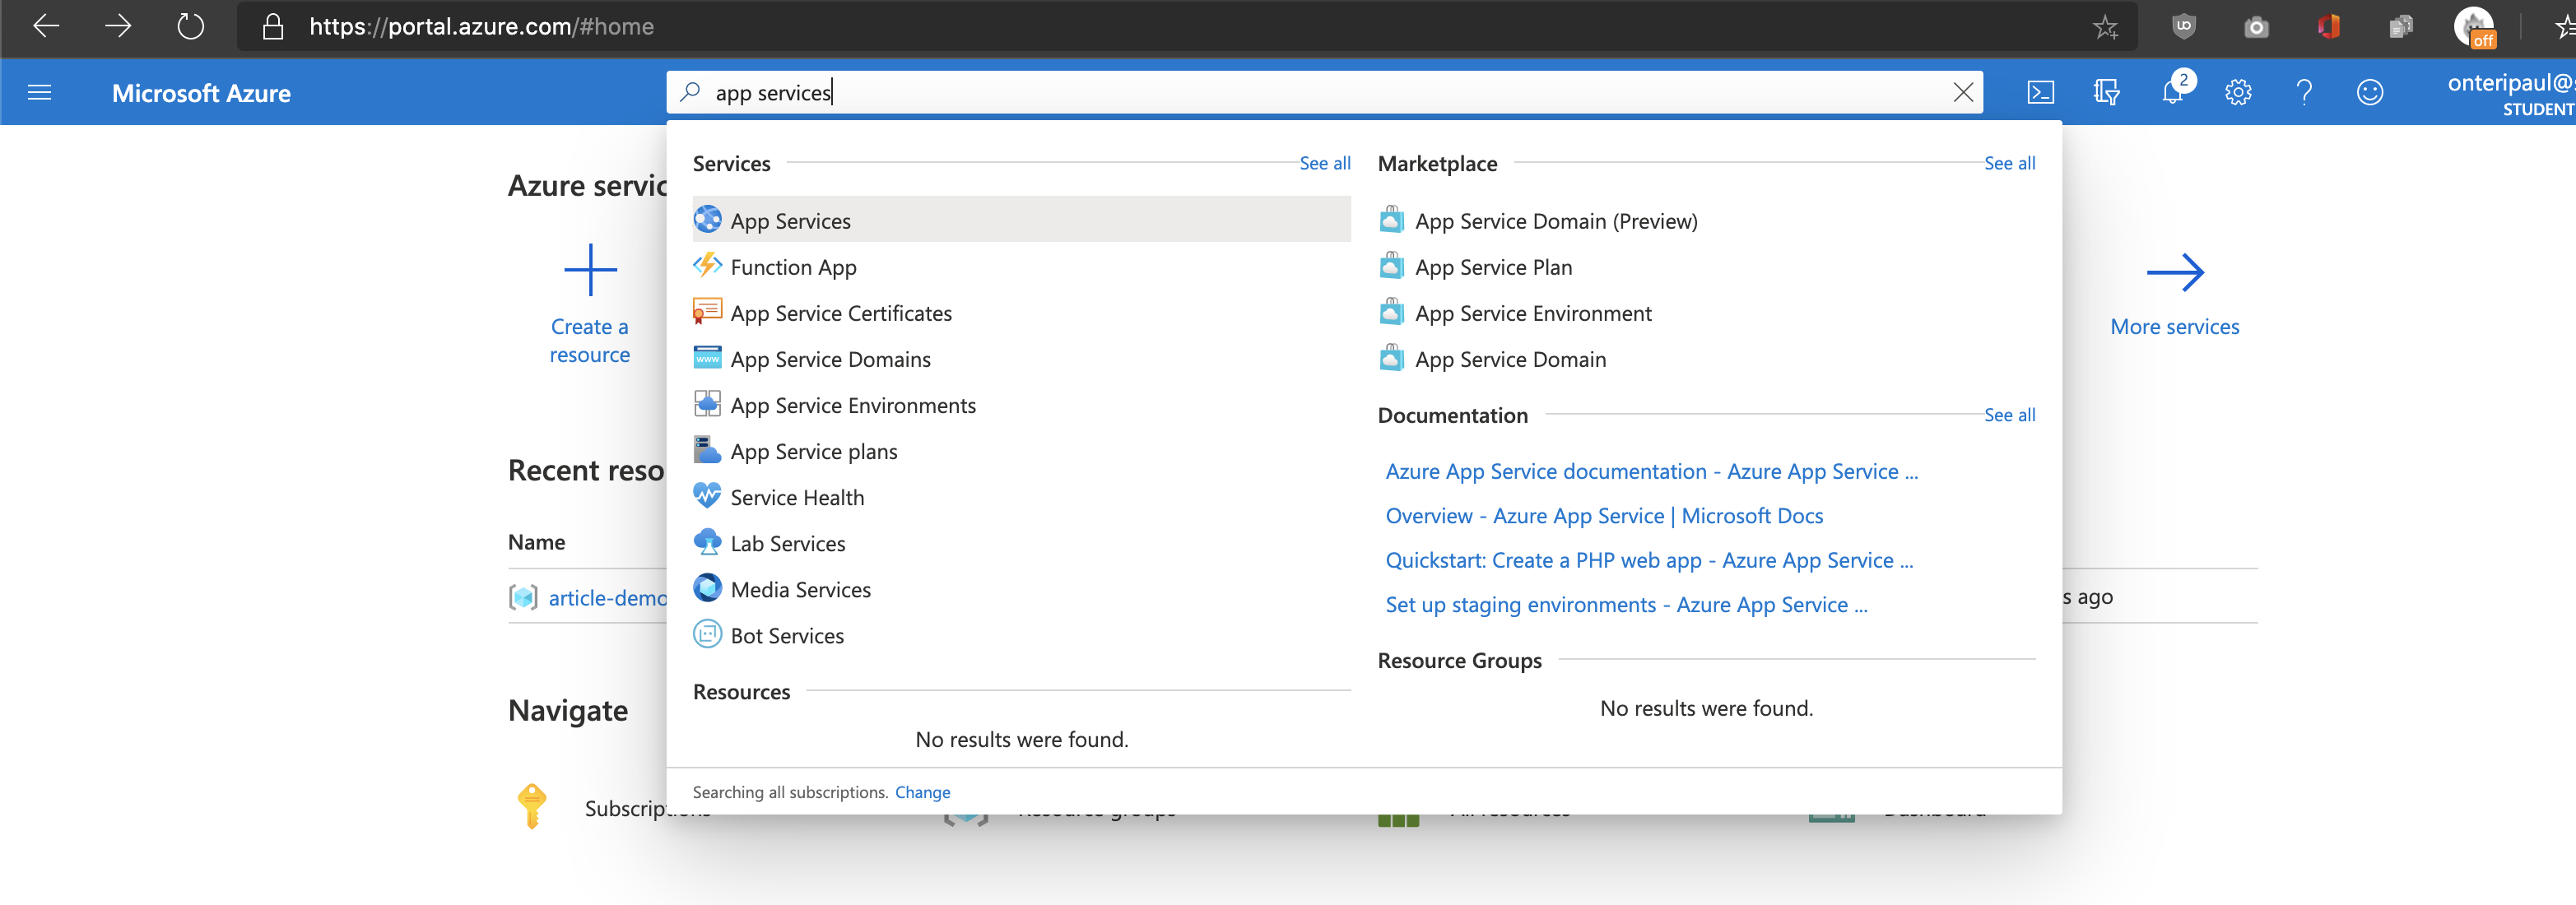Clear the search box with the X button
2576x905 pixels.
click(x=1963, y=92)
